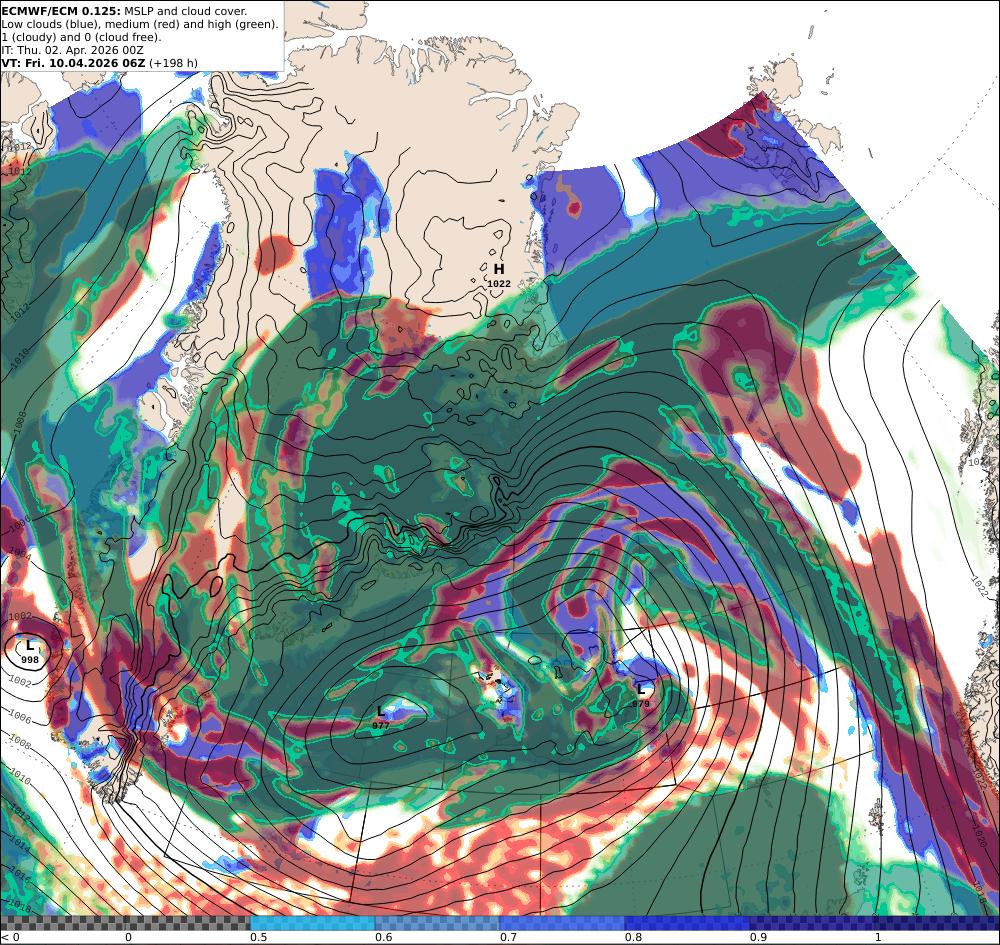Image resolution: width=1000 pixels, height=945 pixels.
Task: Click the '1016' isobar label
Action: [20, 875]
